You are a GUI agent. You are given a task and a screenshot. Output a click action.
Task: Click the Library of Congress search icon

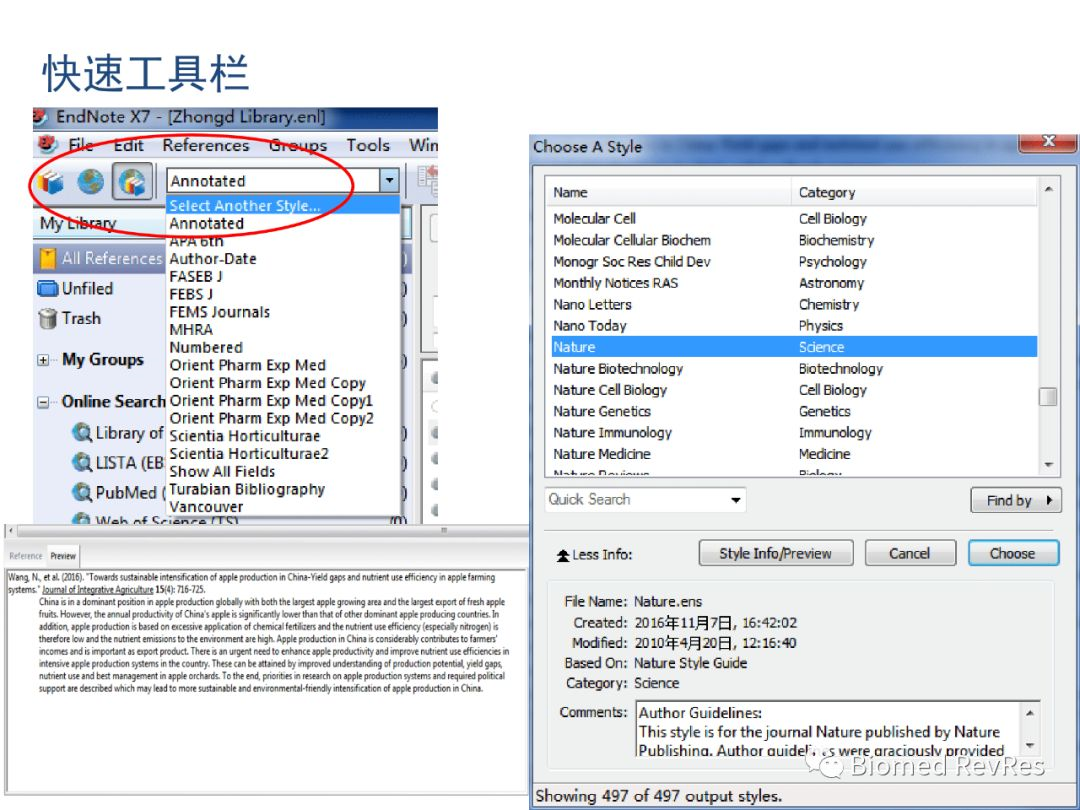click(83, 433)
